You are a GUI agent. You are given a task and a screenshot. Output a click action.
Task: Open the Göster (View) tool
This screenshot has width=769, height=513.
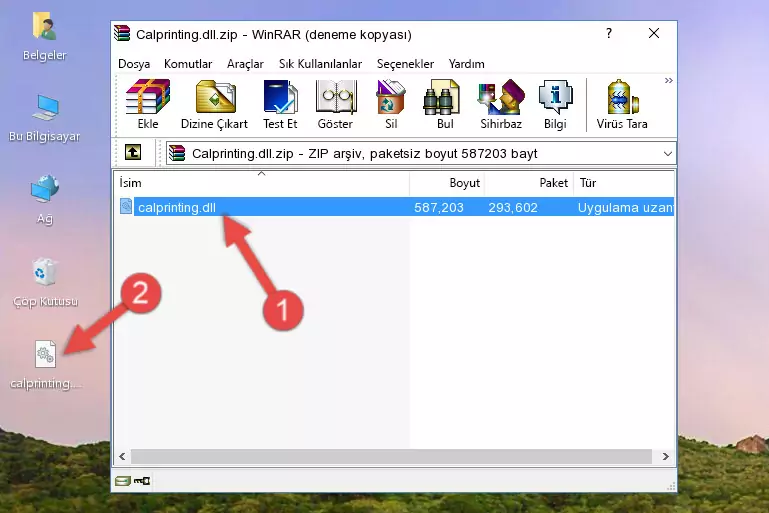click(x=335, y=104)
